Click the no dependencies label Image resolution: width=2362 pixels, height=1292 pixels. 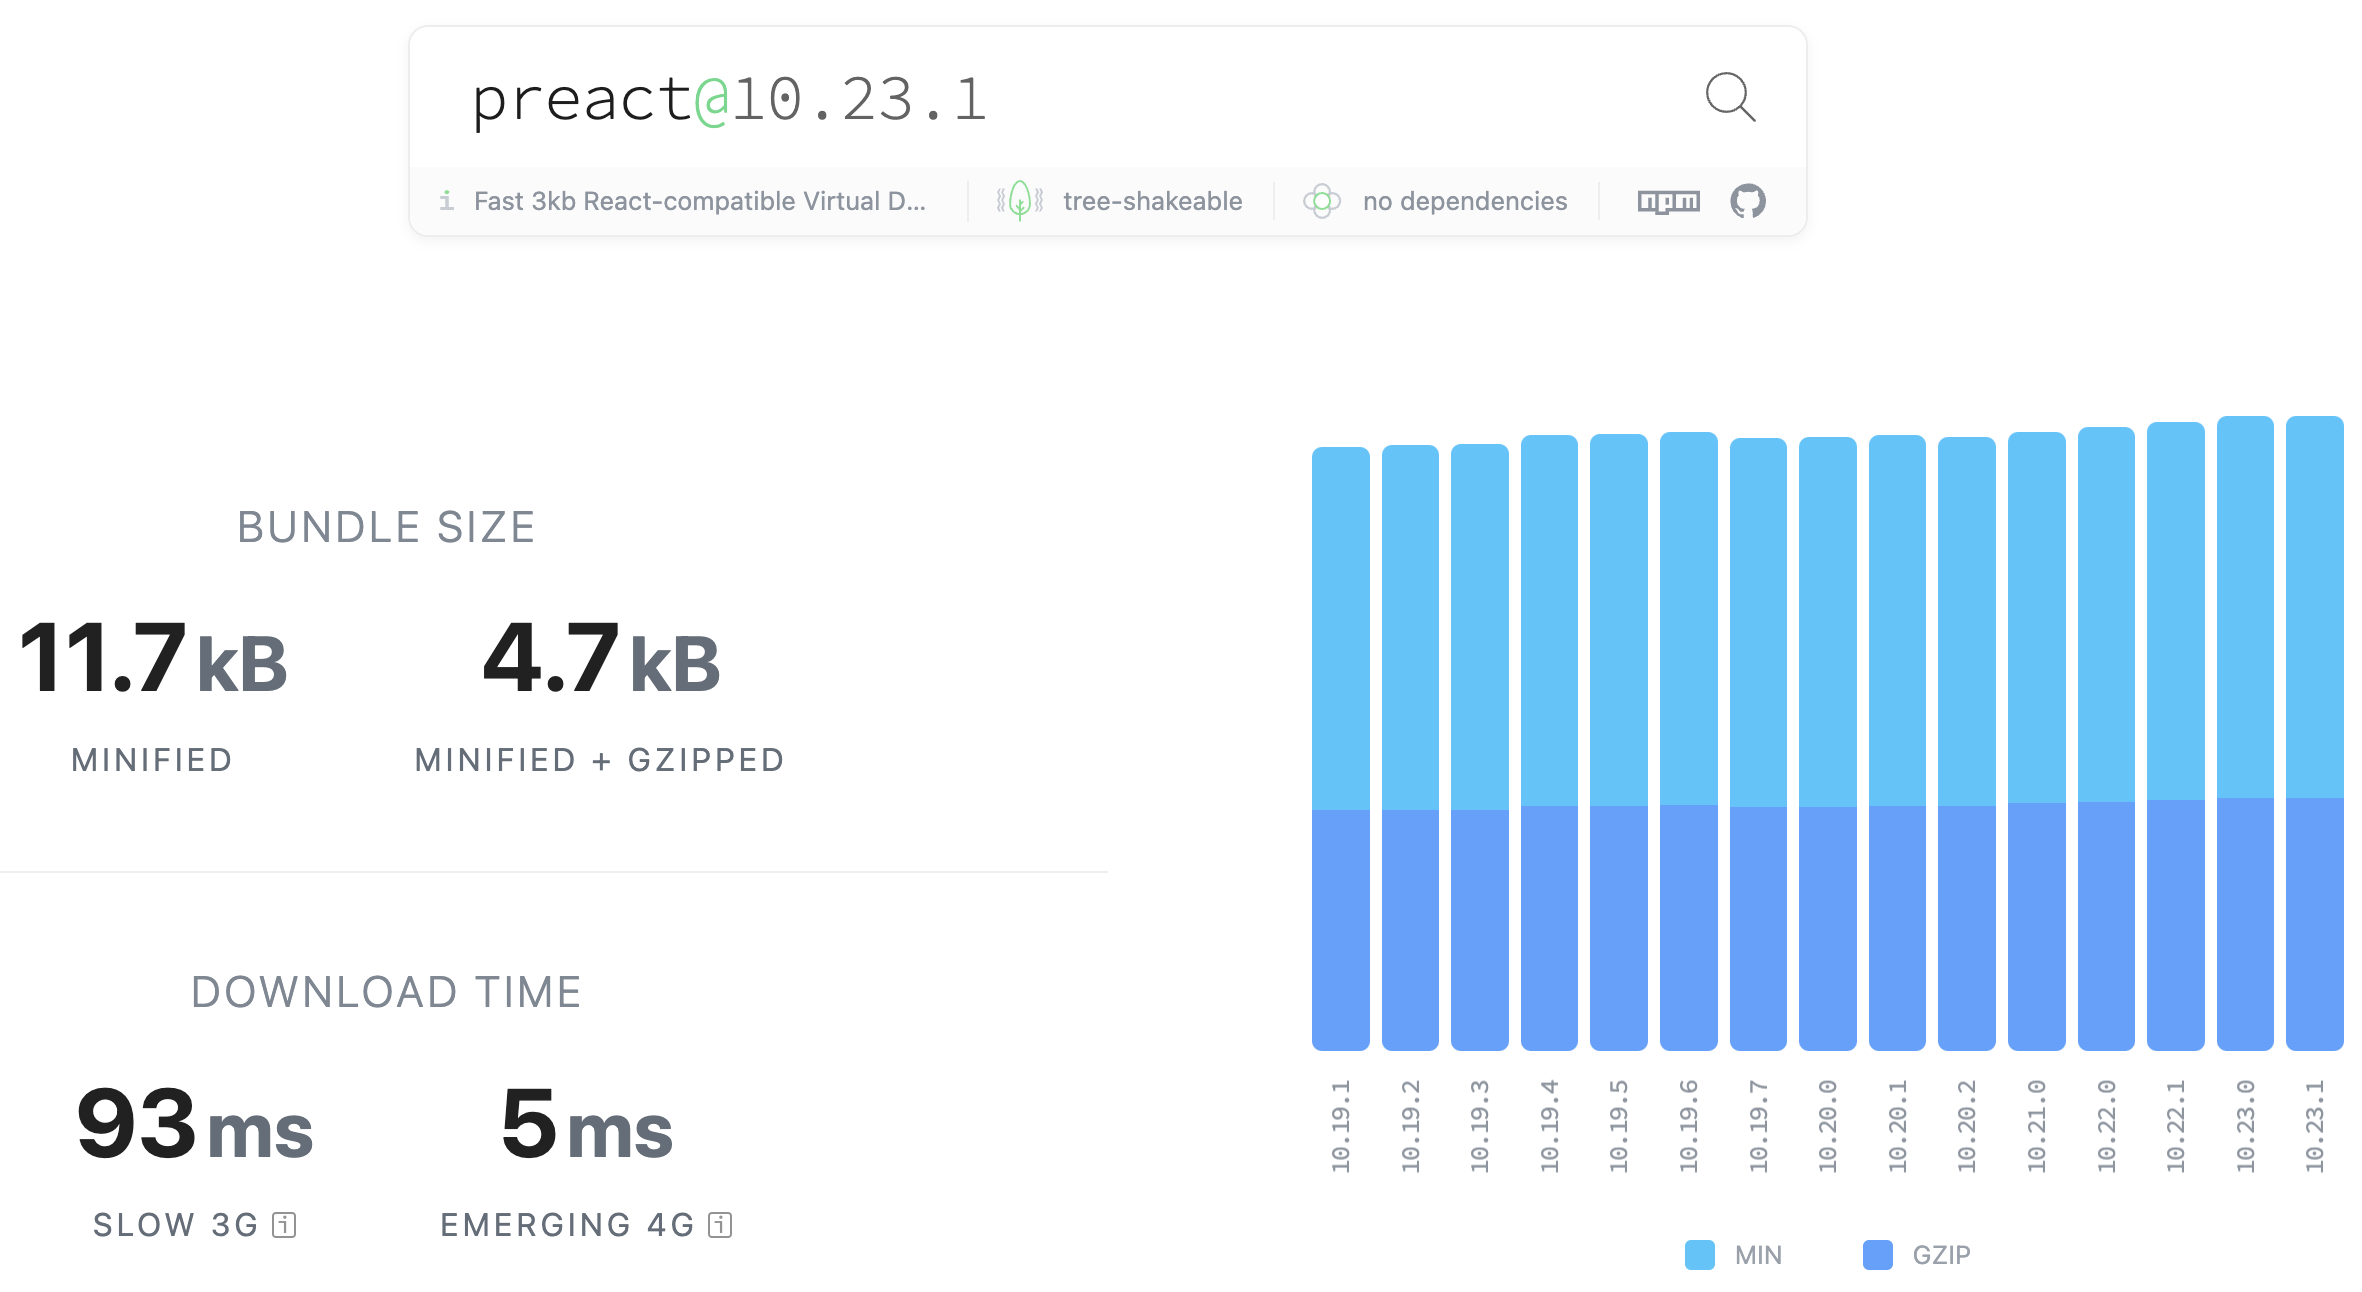click(1464, 201)
